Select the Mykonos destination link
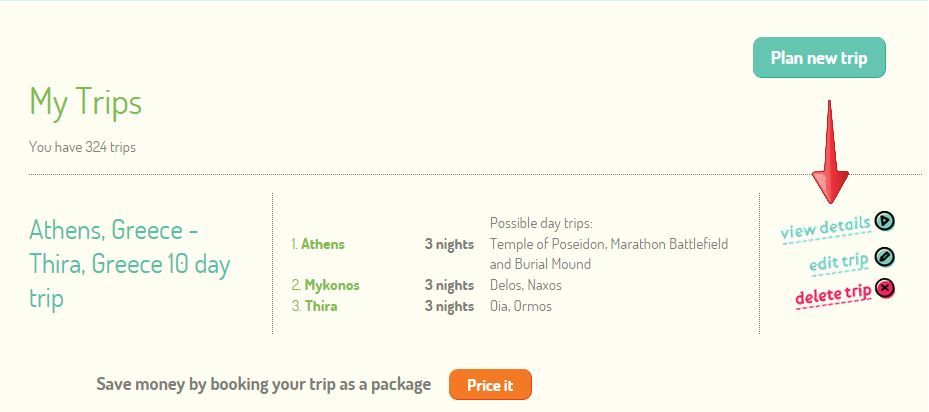 point(331,285)
